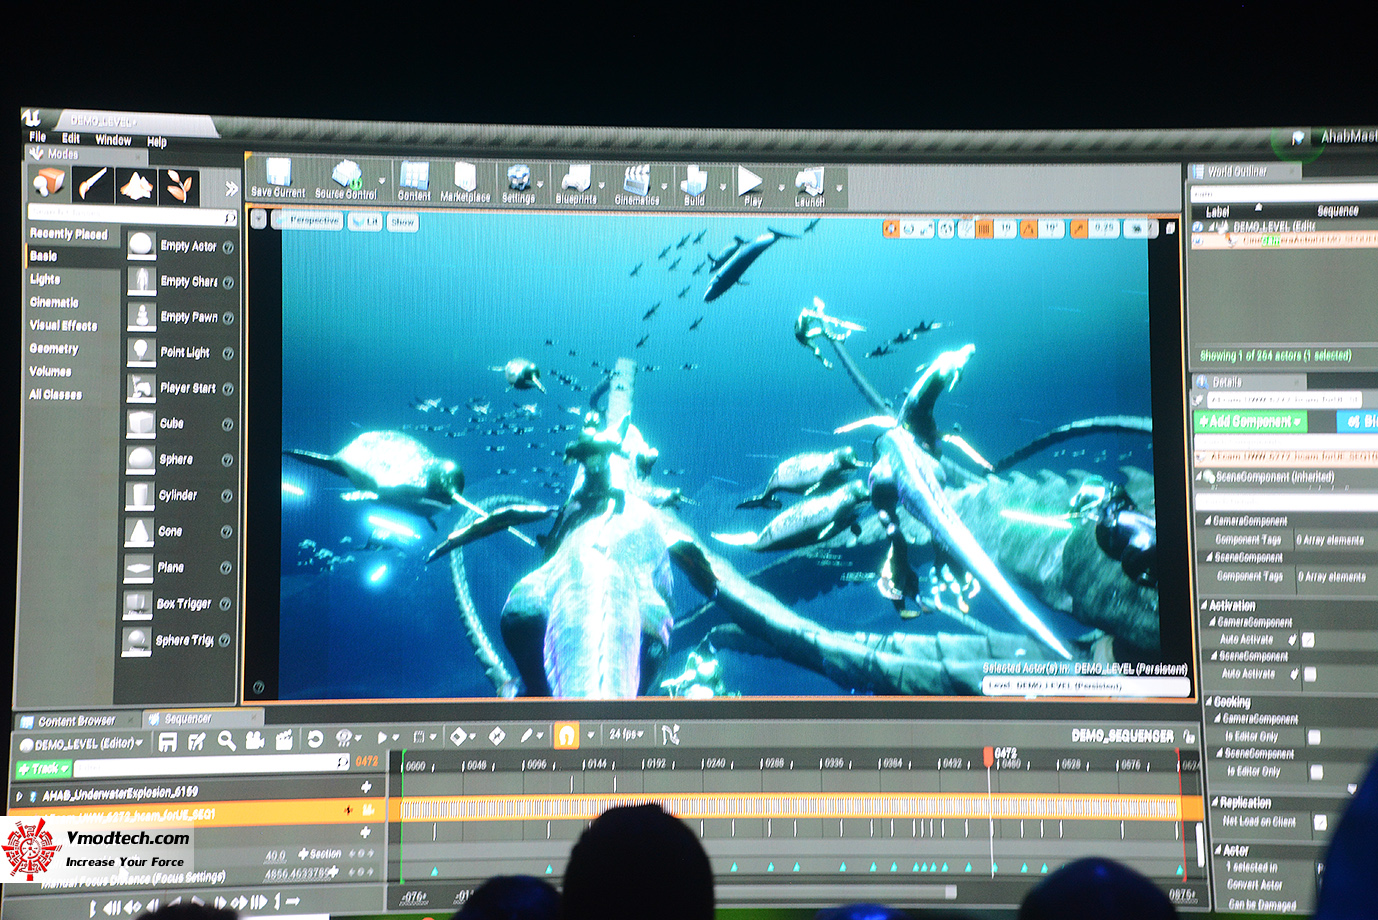Click the Sequencer playhead at 0472
1378x920 pixels.
(x=988, y=757)
